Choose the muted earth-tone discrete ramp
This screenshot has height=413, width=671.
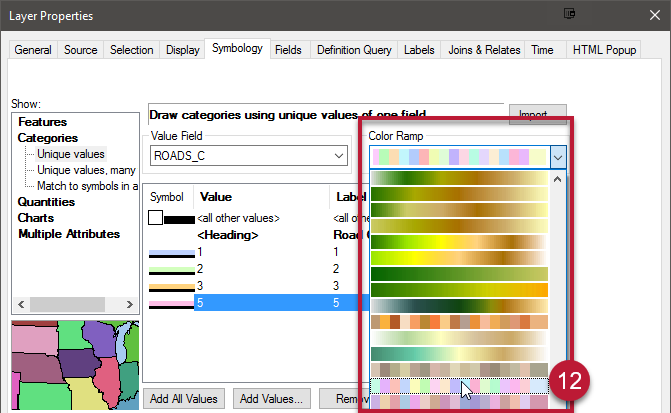tap(460, 370)
